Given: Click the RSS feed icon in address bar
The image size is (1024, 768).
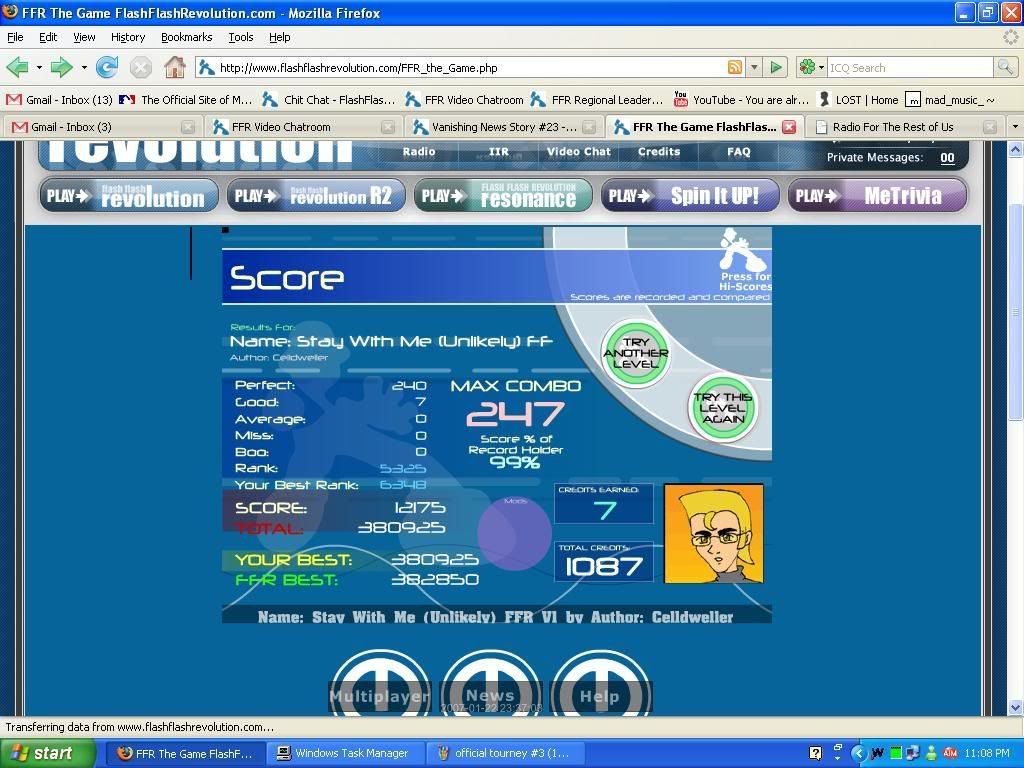Looking at the screenshot, I should 735,68.
